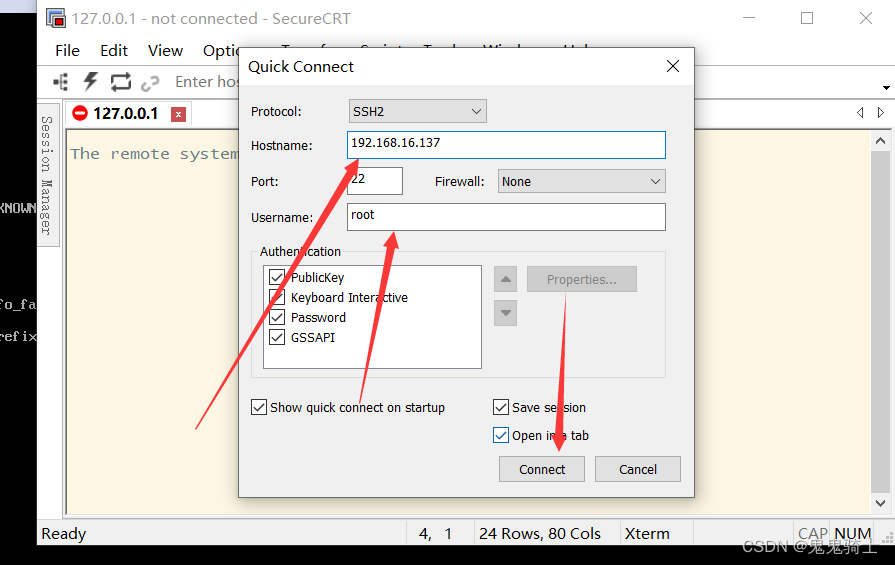Click the terminal vertical scrollbar track

tap(880, 320)
